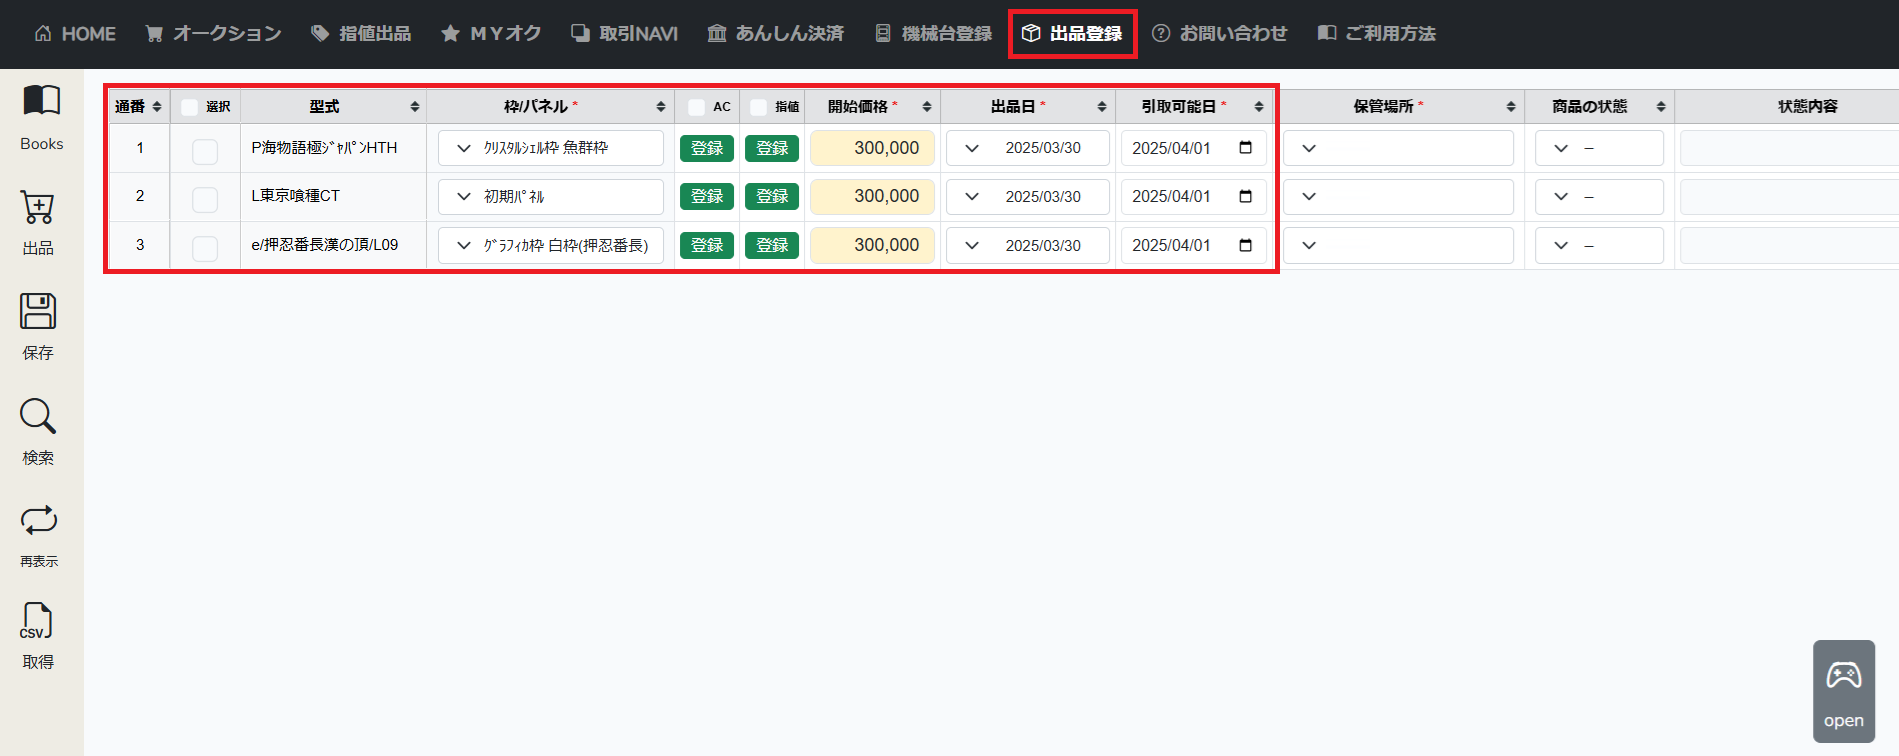Sort by 保管場所 column arrows
The width and height of the screenshot is (1899, 756).
point(1511,107)
